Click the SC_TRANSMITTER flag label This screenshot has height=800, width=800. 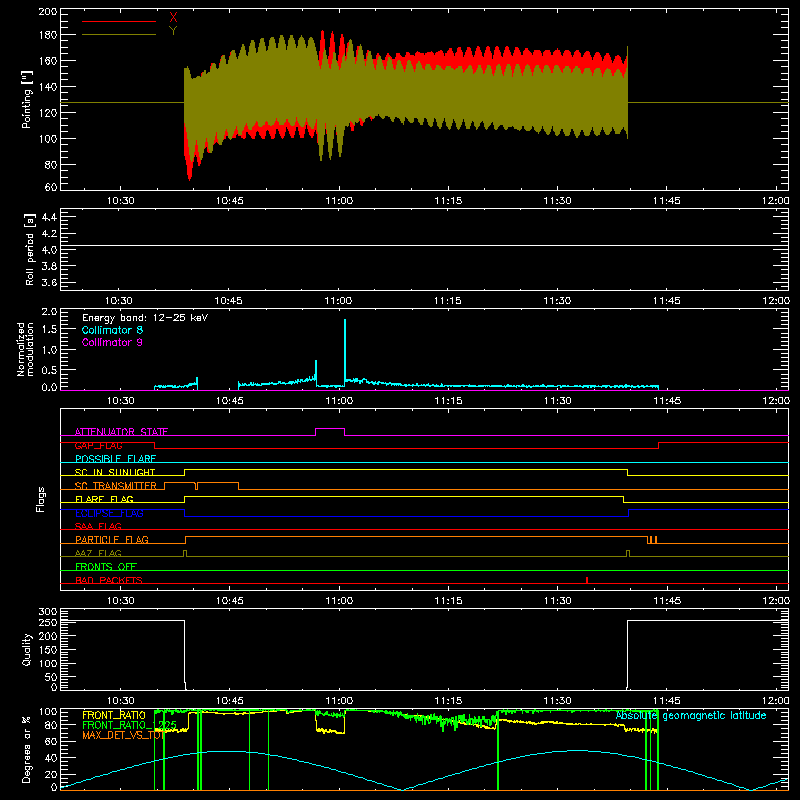pos(116,486)
